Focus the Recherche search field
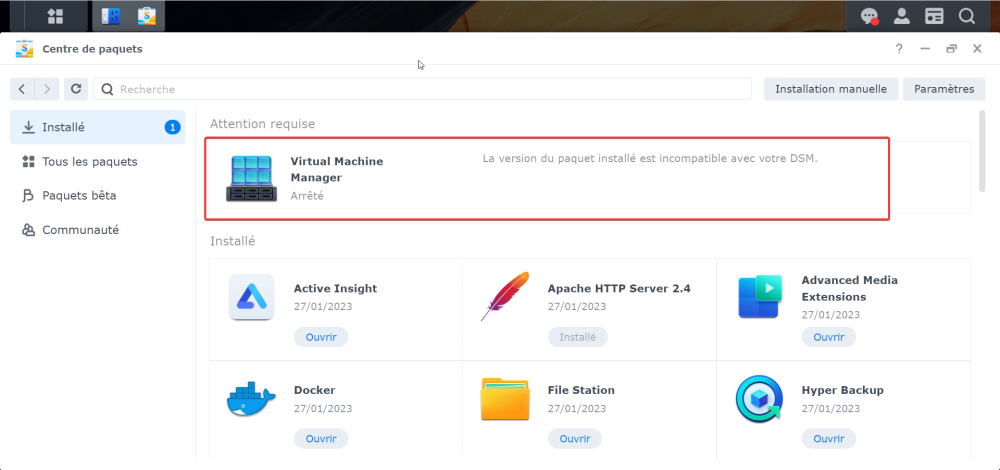1000x470 pixels. 422,89
